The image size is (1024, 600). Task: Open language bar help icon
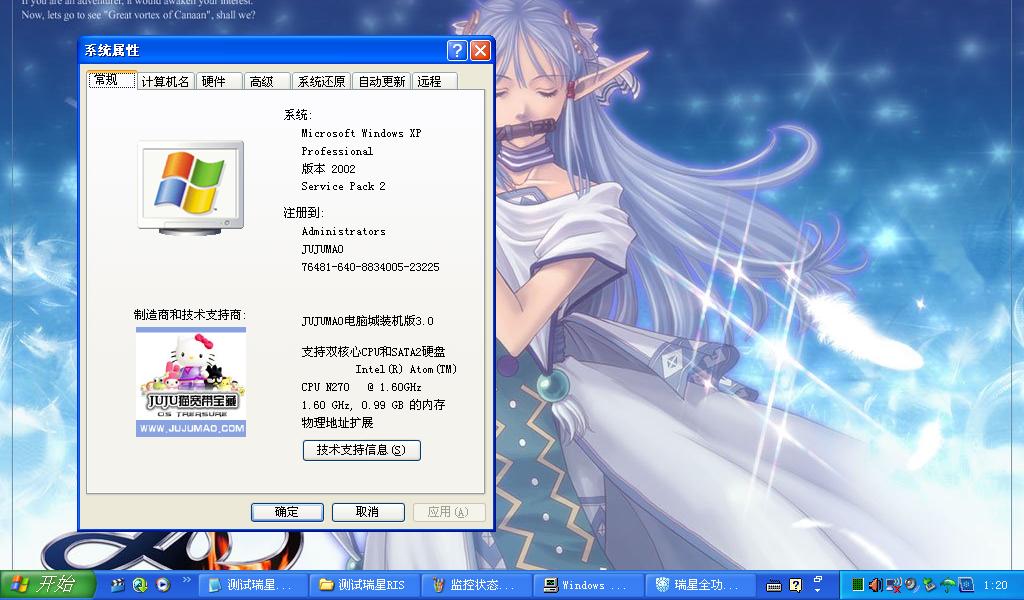795,585
